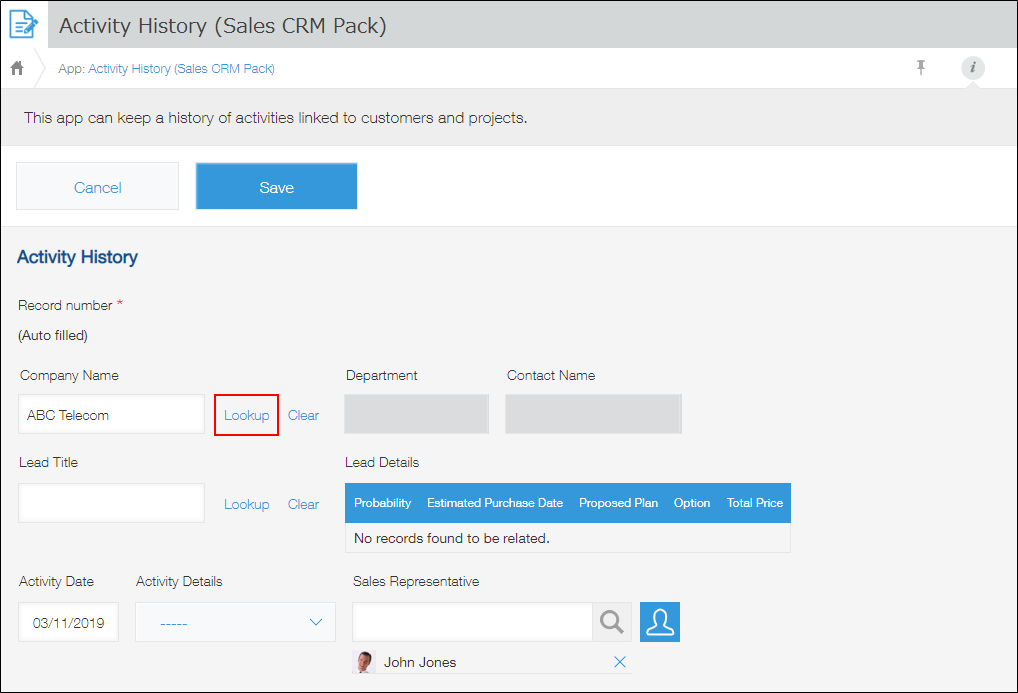Click the Proposed Plan column header
This screenshot has height=693, width=1018.
pyautogui.click(x=618, y=503)
